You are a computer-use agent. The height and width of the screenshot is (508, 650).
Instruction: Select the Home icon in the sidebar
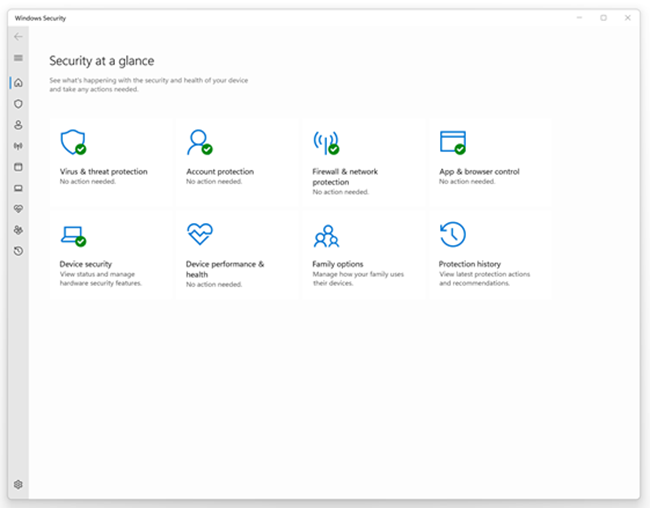(18, 82)
